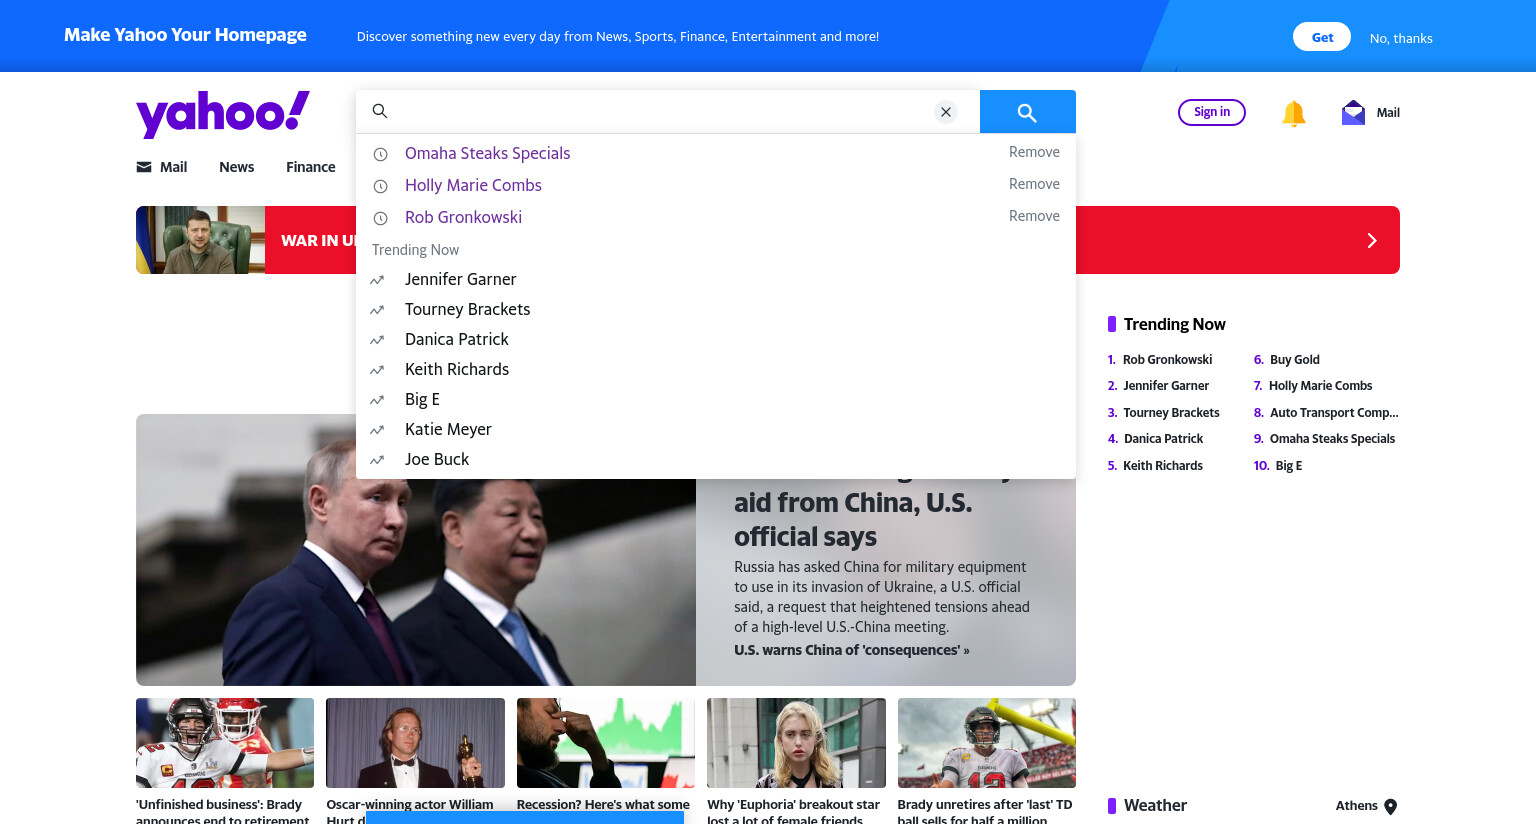Click the Sign in button

coord(1212,112)
